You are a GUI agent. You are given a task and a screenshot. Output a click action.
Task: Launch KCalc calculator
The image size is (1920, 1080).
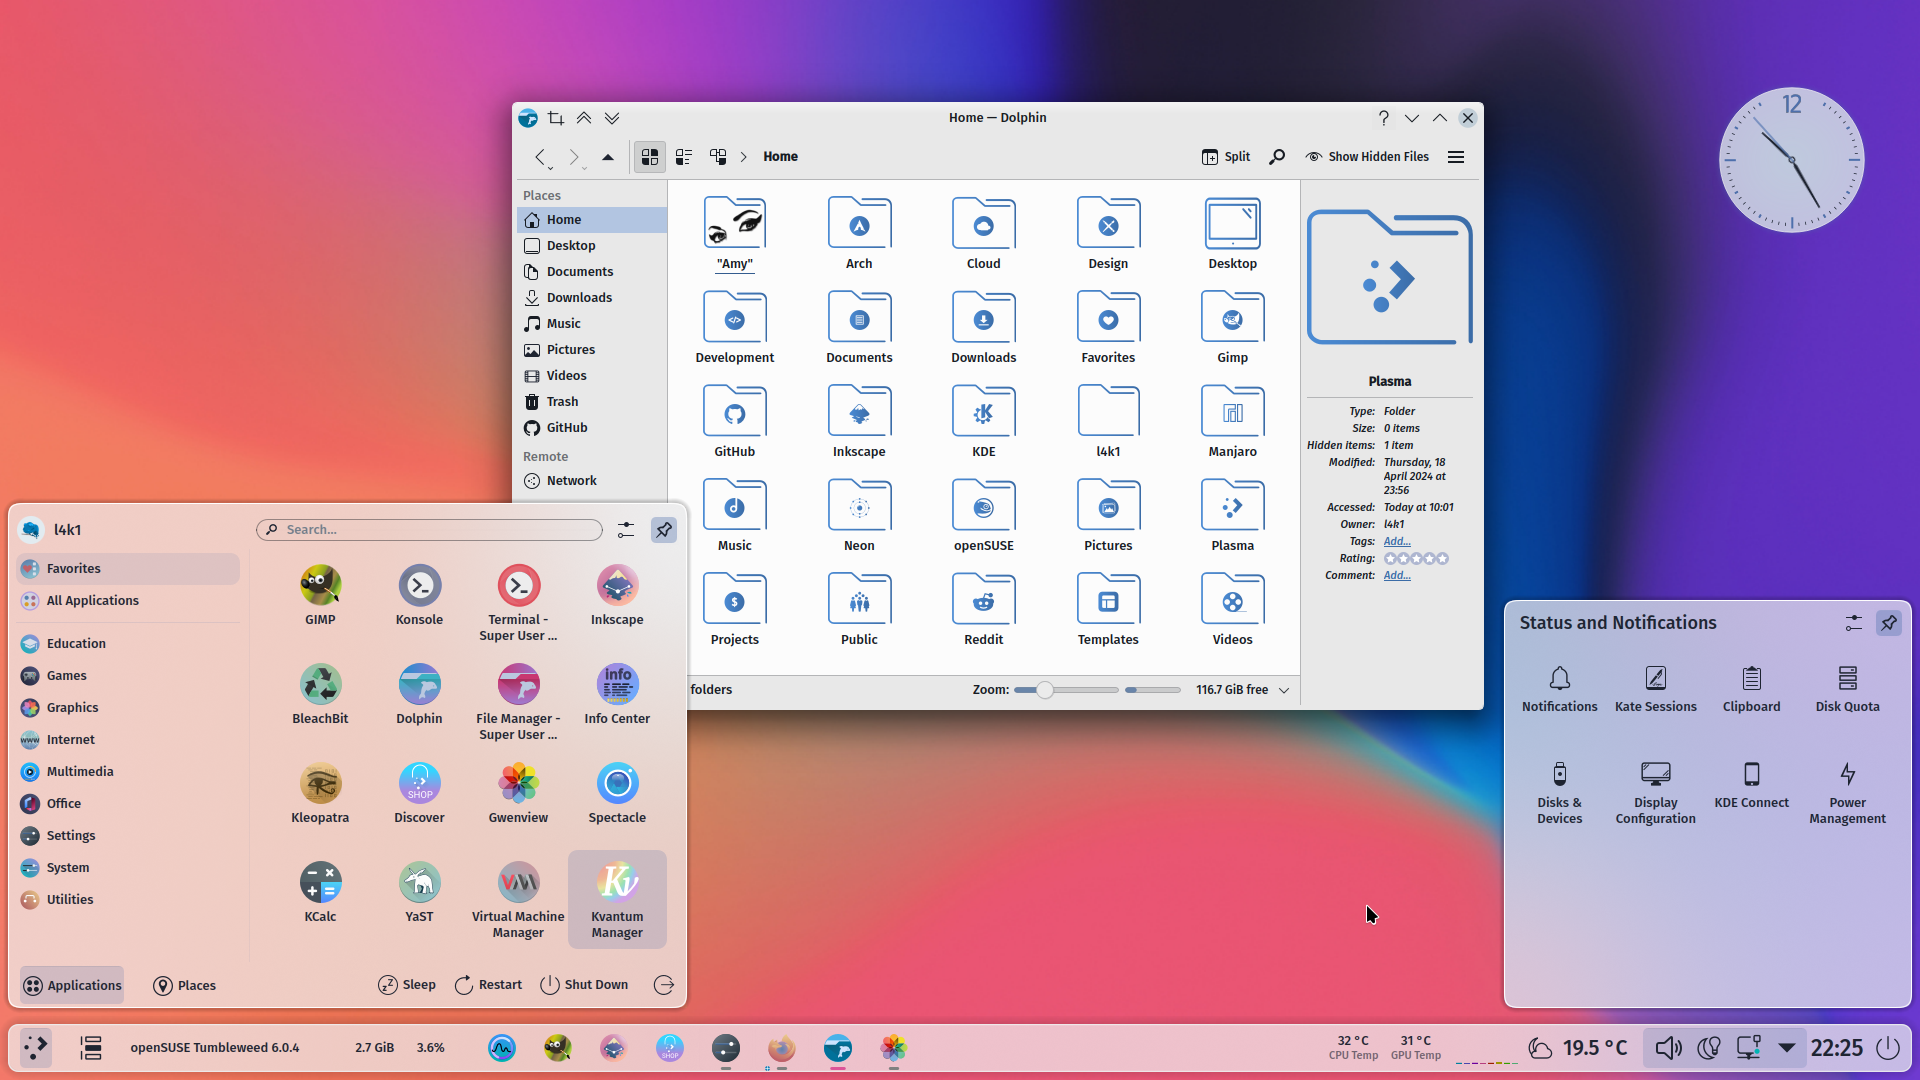[x=320, y=893]
